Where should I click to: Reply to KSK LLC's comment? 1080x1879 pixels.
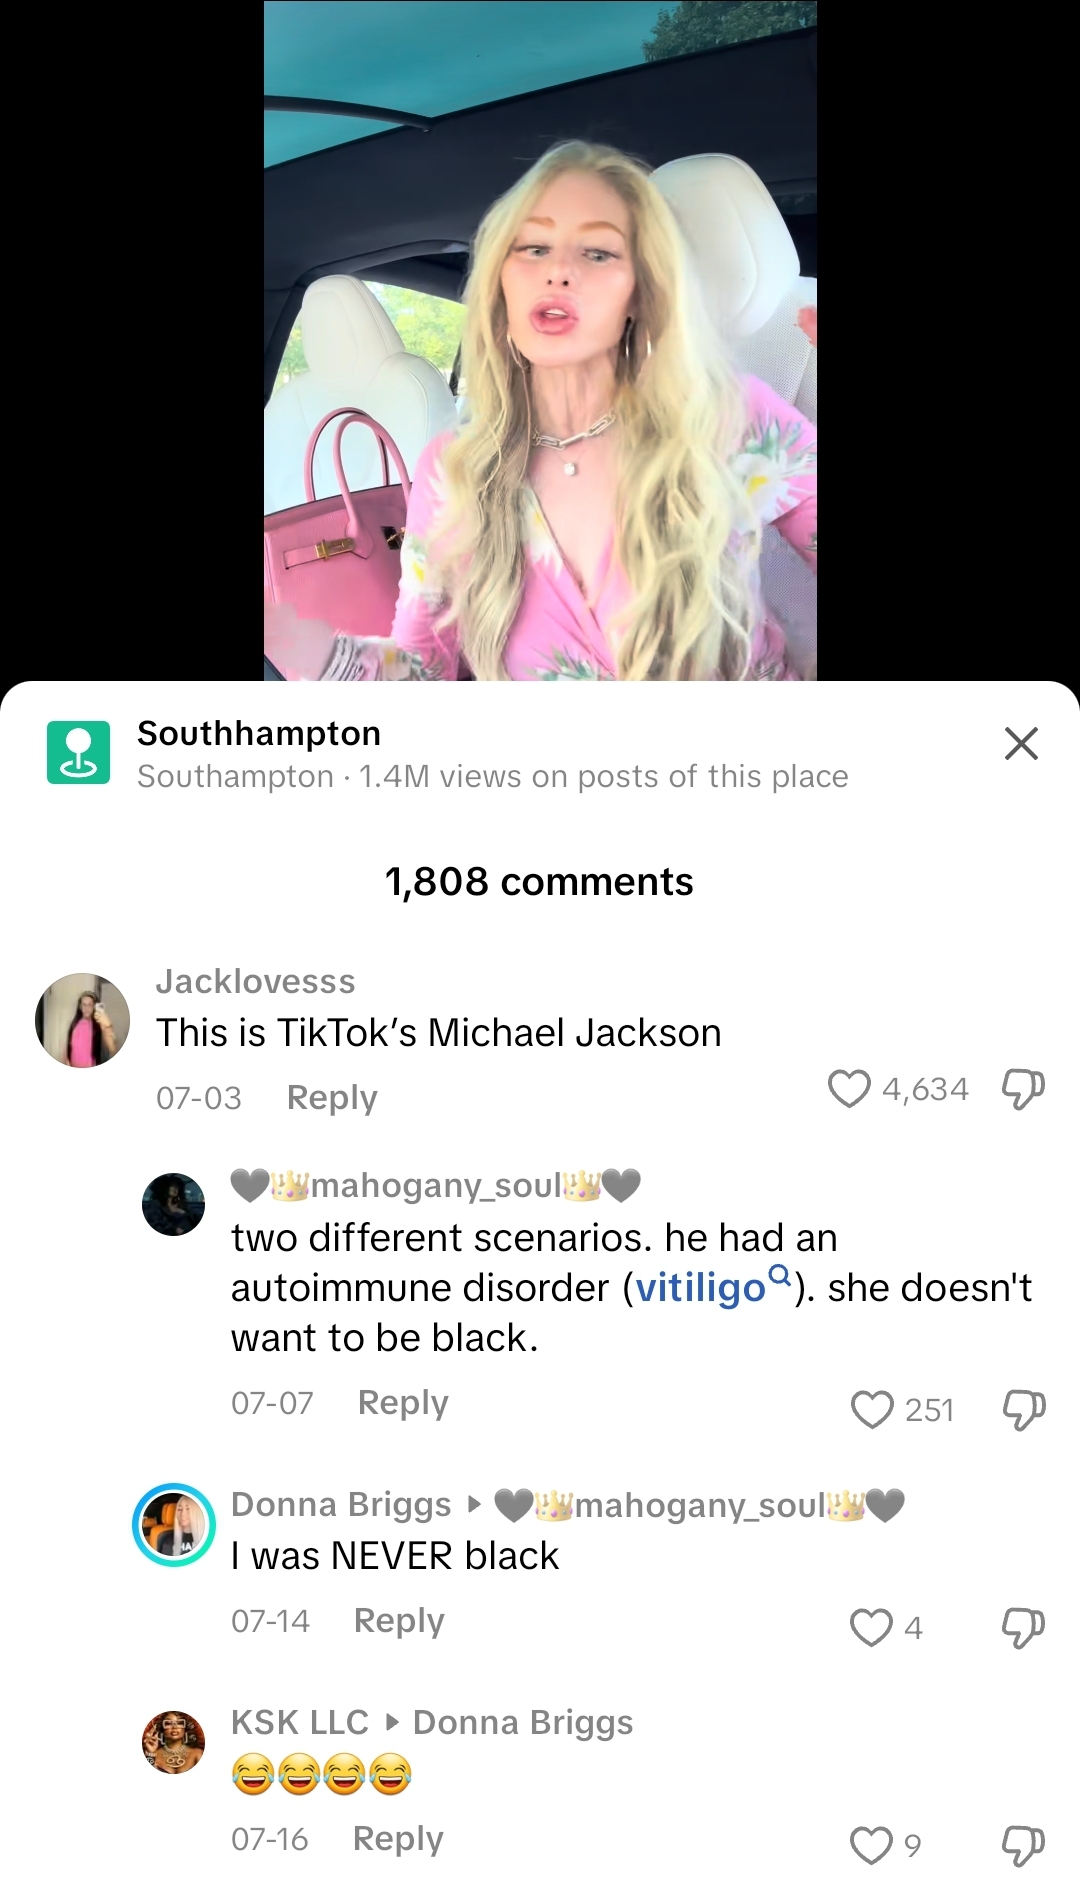coord(398,1839)
